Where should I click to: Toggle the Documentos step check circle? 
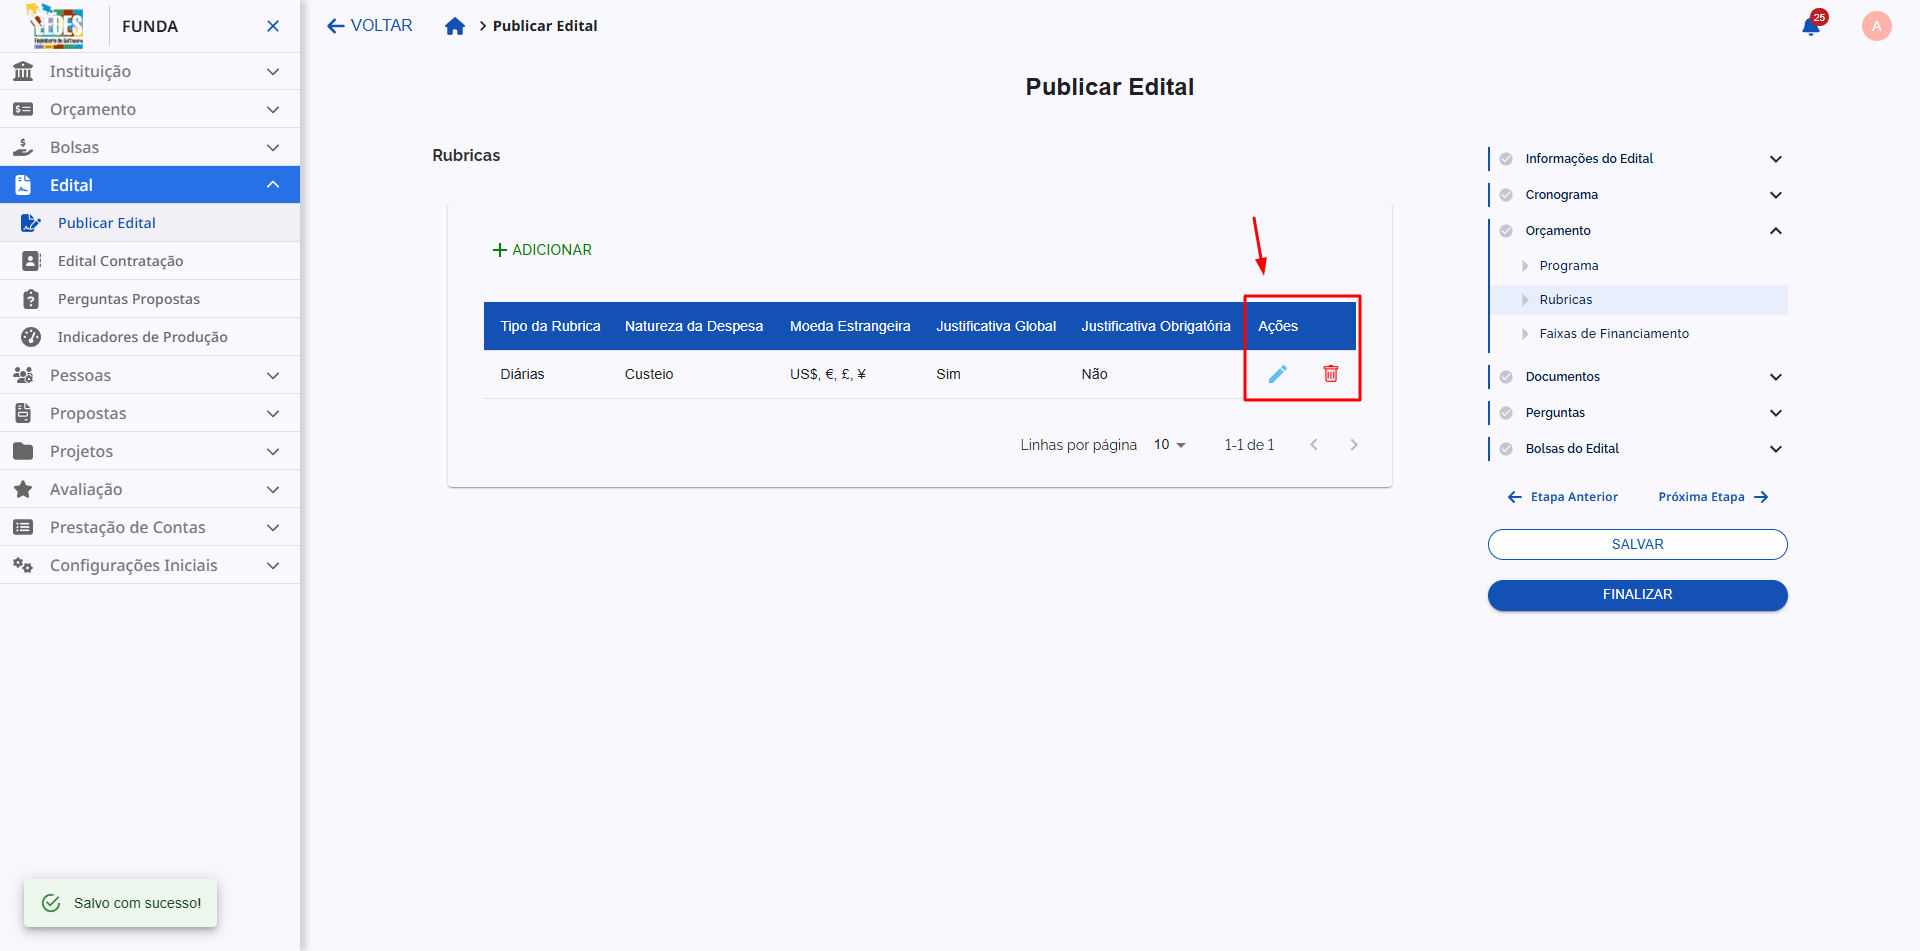(1506, 377)
